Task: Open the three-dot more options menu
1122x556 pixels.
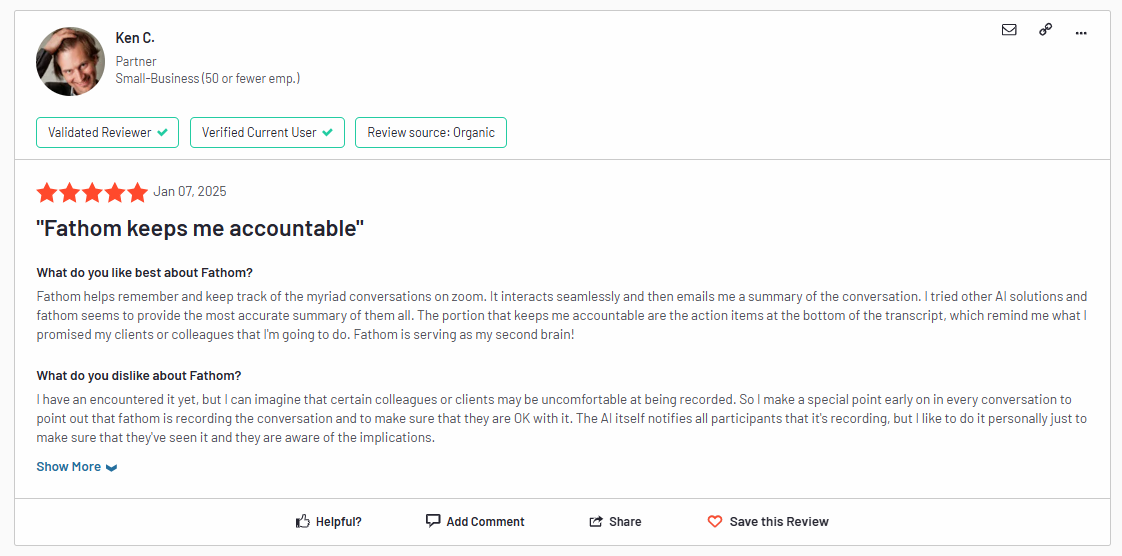Action: [x=1081, y=32]
